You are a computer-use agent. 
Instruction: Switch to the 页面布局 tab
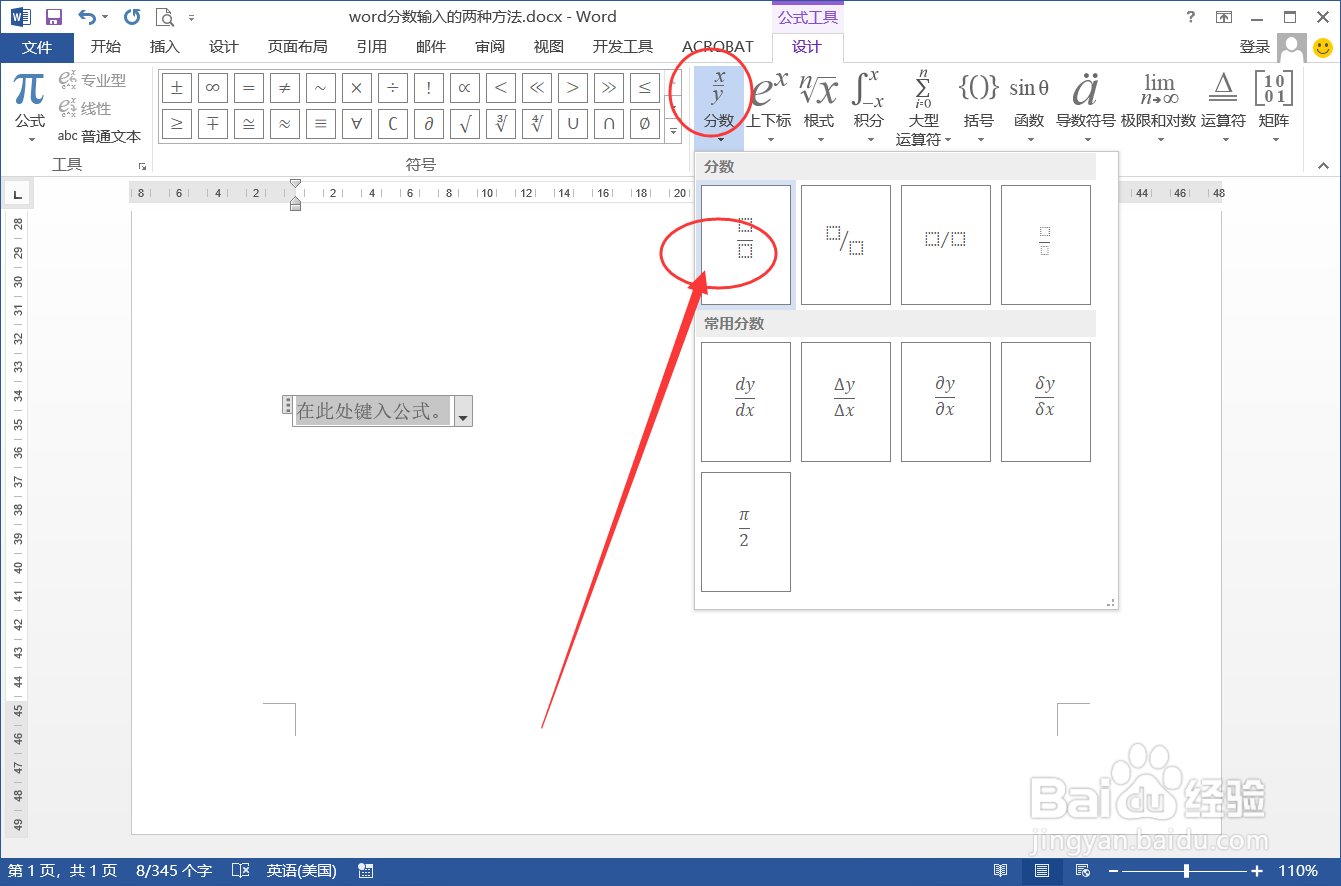pyautogui.click(x=297, y=47)
